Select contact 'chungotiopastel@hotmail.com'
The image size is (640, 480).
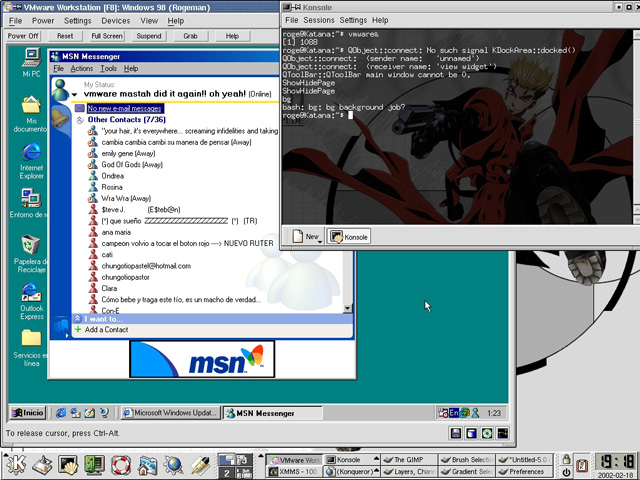pyautogui.click(x=146, y=266)
